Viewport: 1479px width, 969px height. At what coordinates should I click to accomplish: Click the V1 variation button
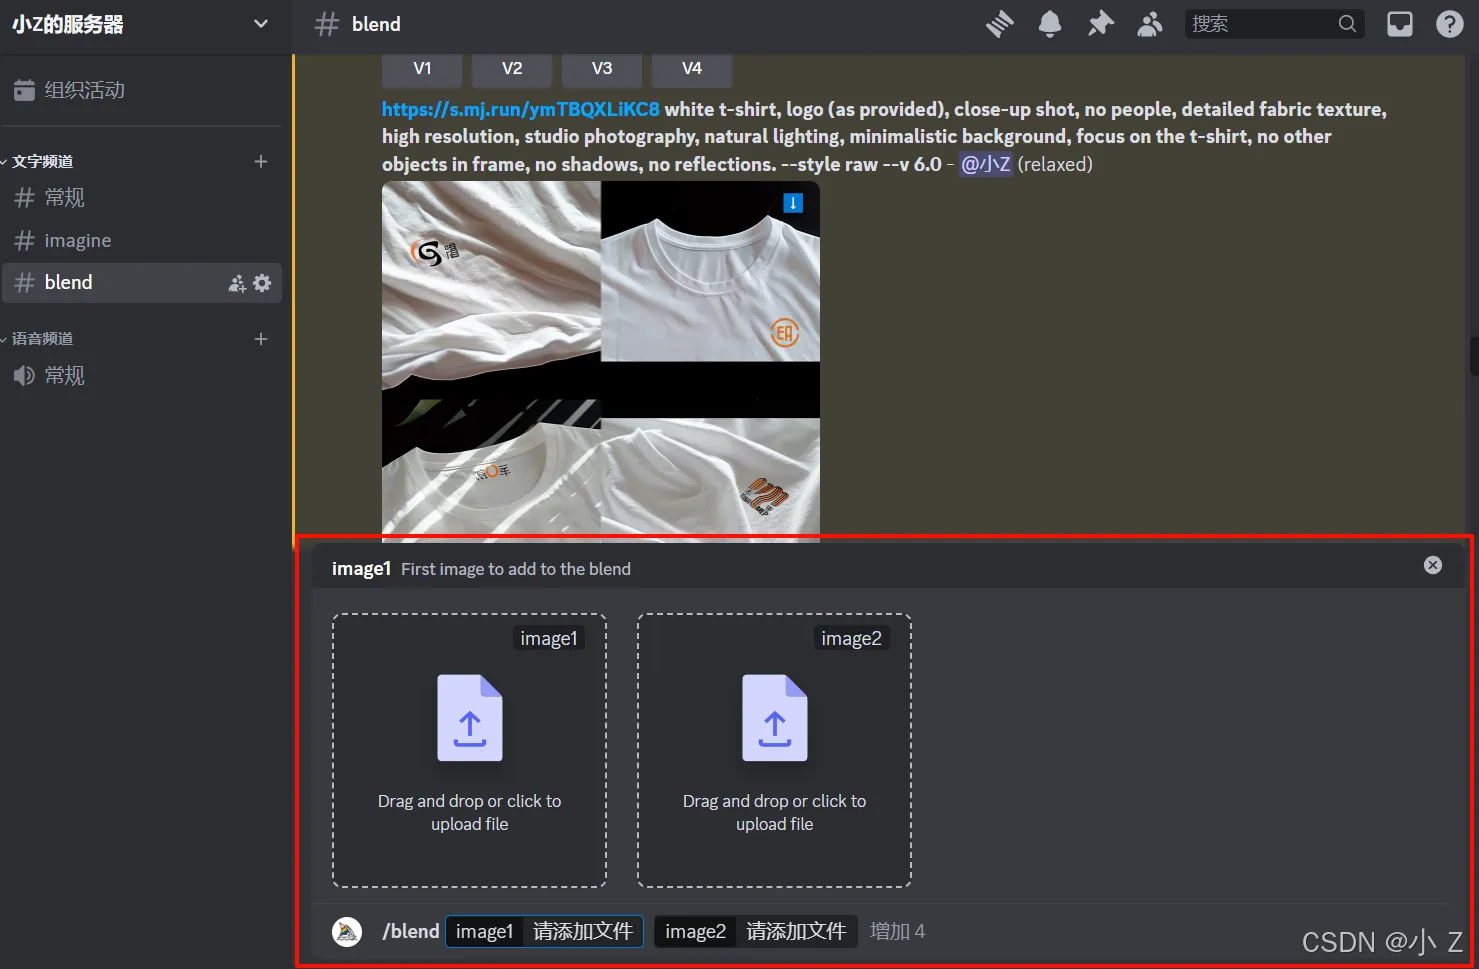pos(422,68)
